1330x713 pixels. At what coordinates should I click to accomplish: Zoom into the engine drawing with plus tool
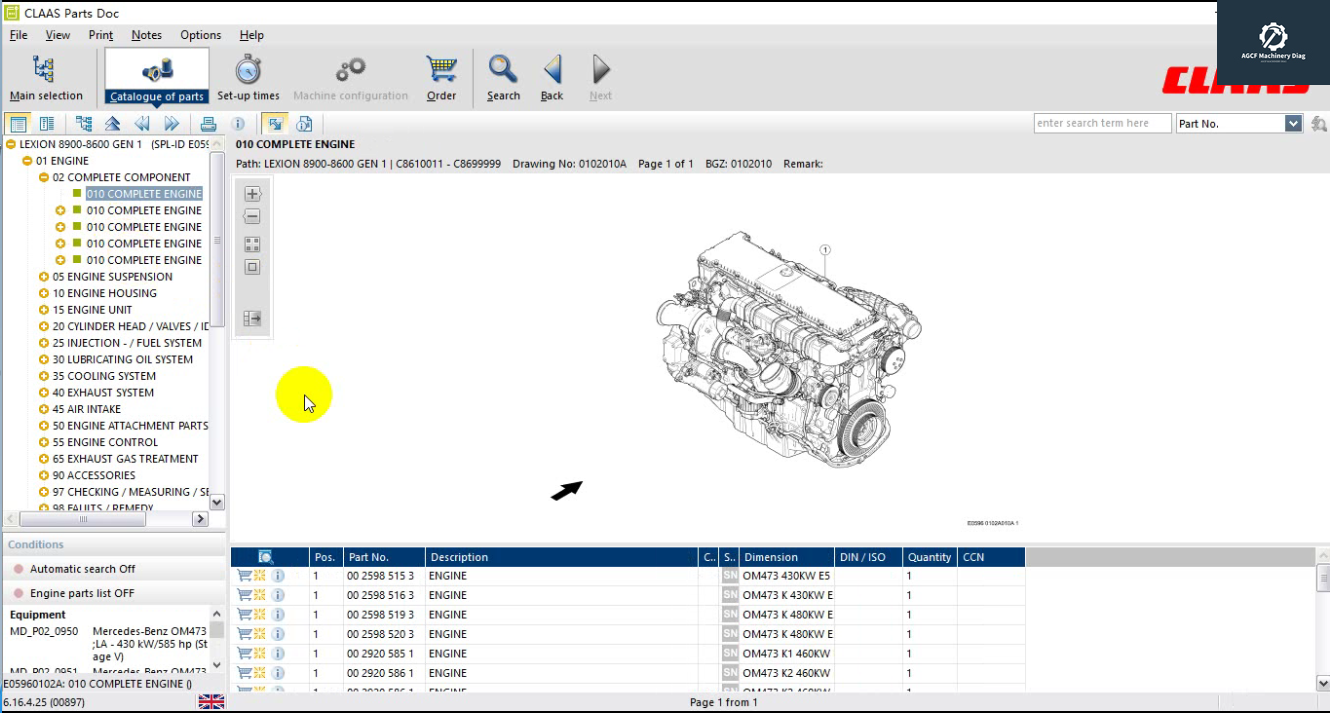pyautogui.click(x=250, y=193)
